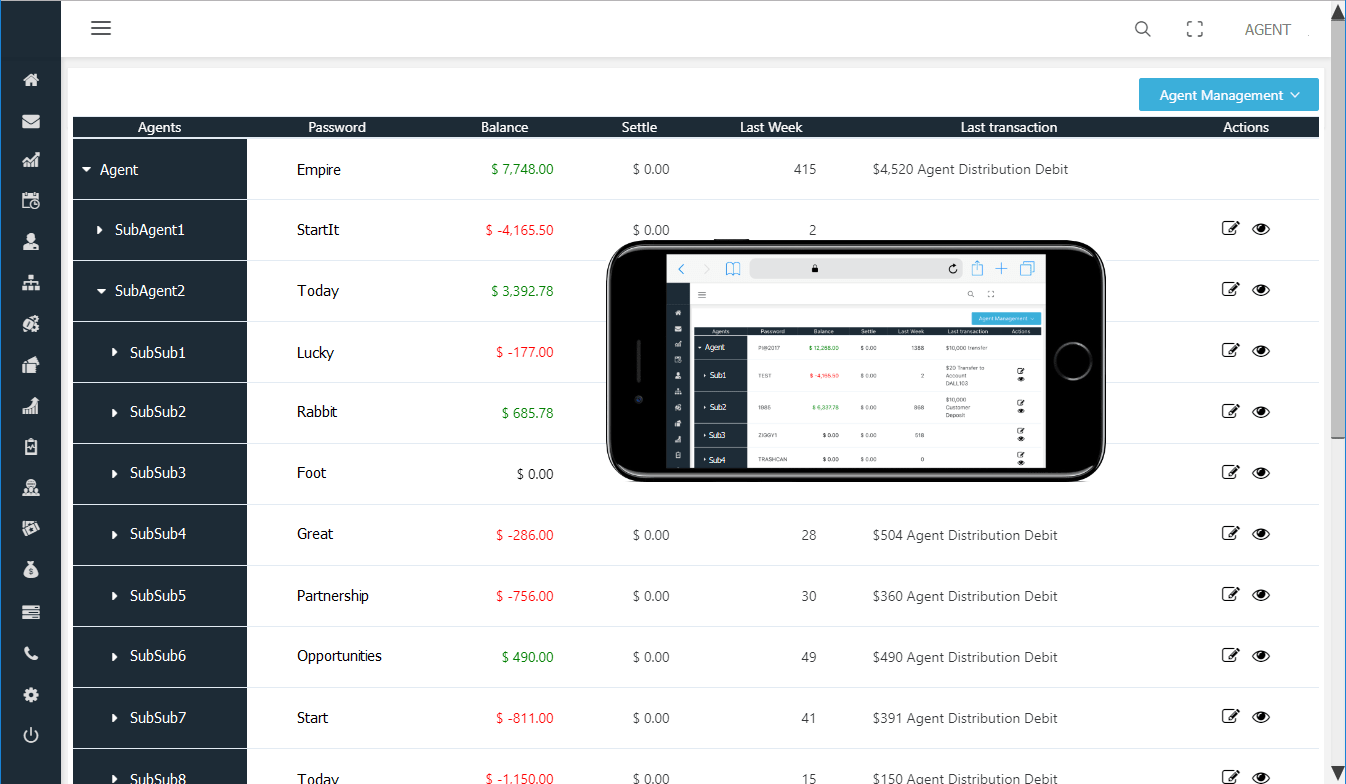Expand the SubAgent1 tree node
The width and height of the screenshot is (1346, 784).
100,230
